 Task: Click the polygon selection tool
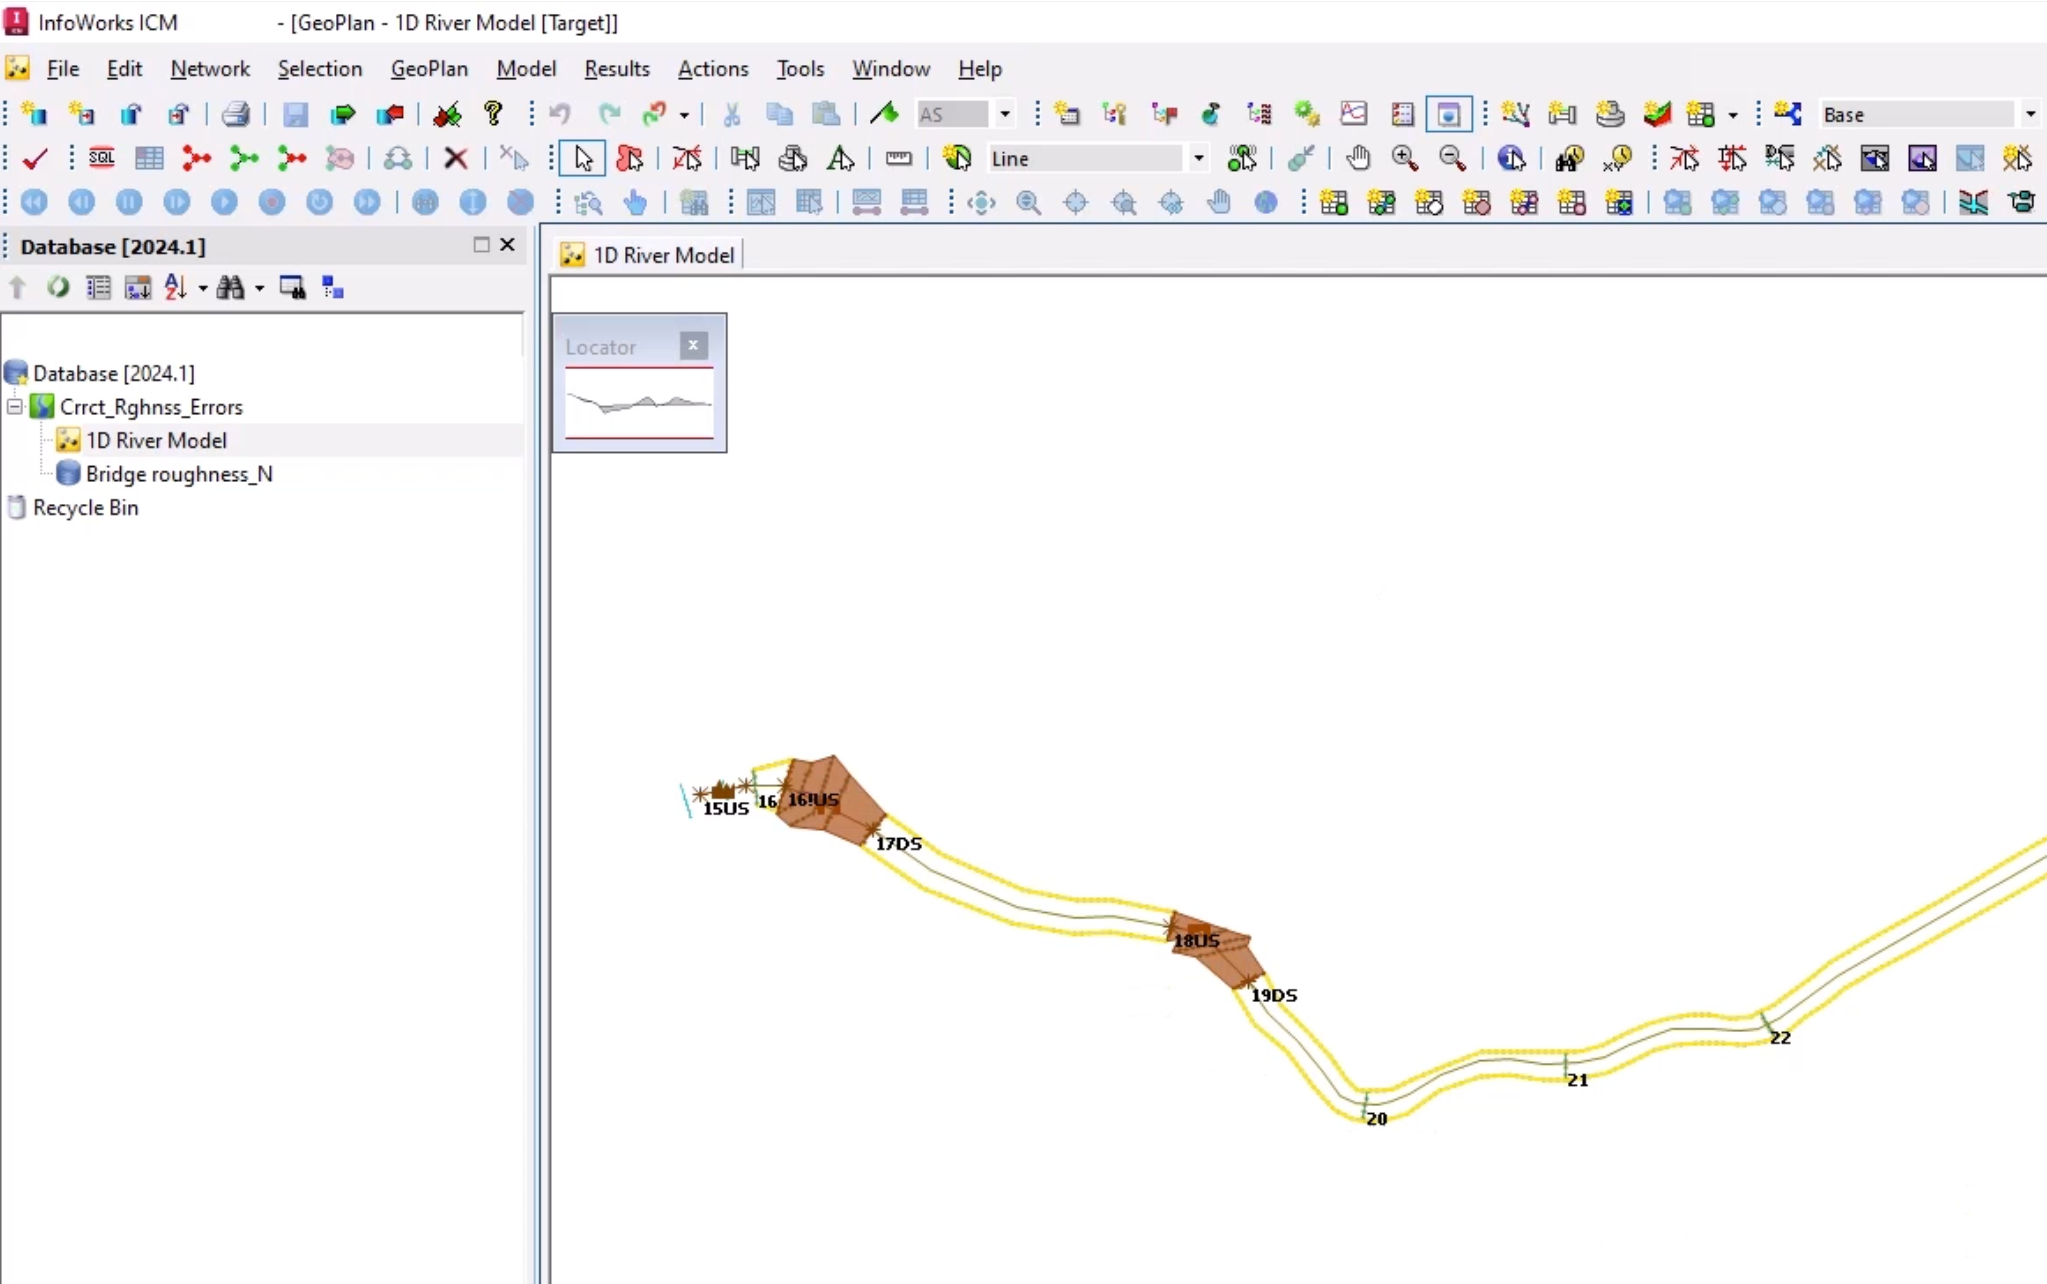(x=630, y=158)
